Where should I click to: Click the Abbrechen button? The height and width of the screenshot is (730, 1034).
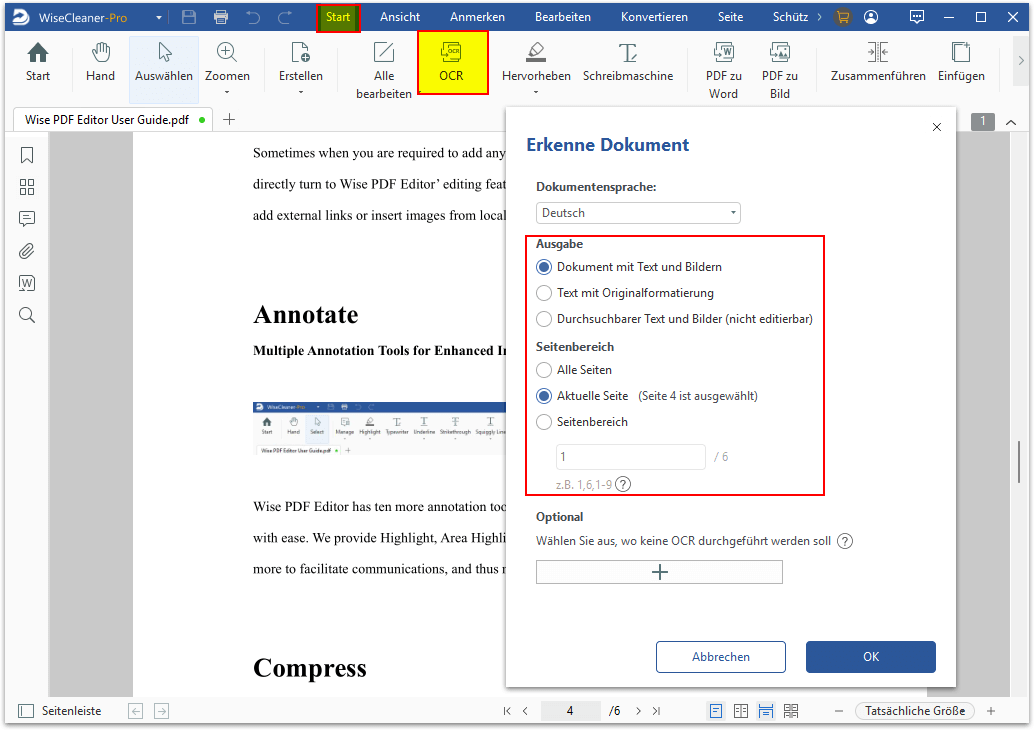tap(721, 657)
